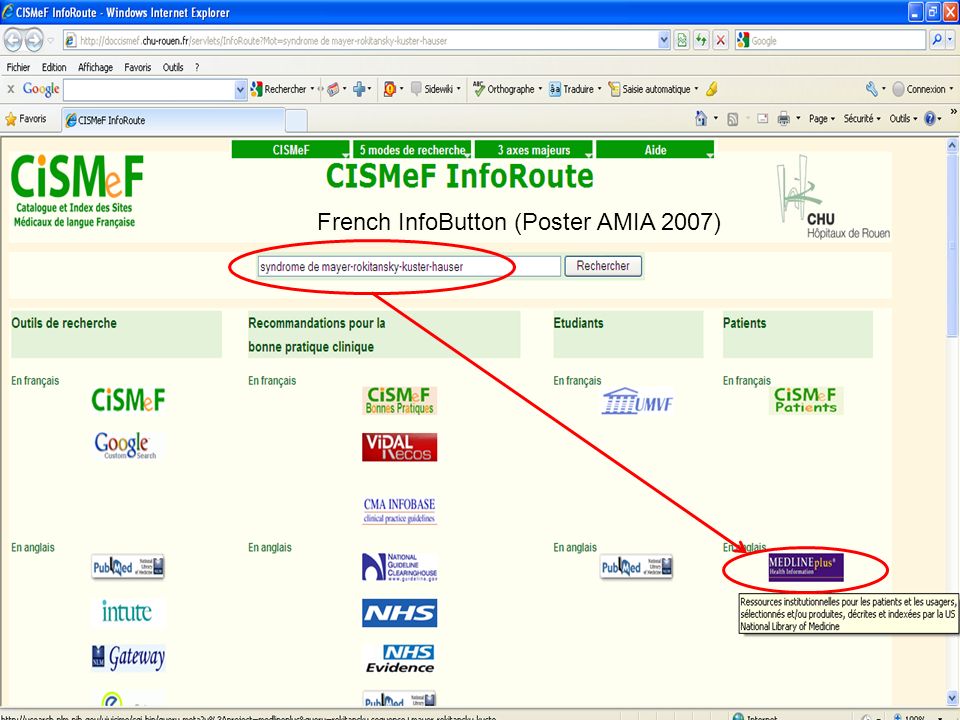Click the compatibility view icon beside address bar

click(681, 41)
